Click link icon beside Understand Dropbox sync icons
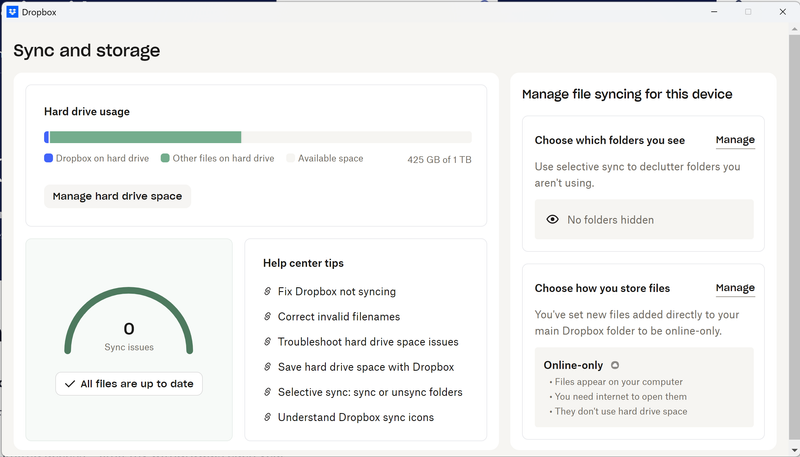This screenshot has width=800, height=457. point(267,417)
